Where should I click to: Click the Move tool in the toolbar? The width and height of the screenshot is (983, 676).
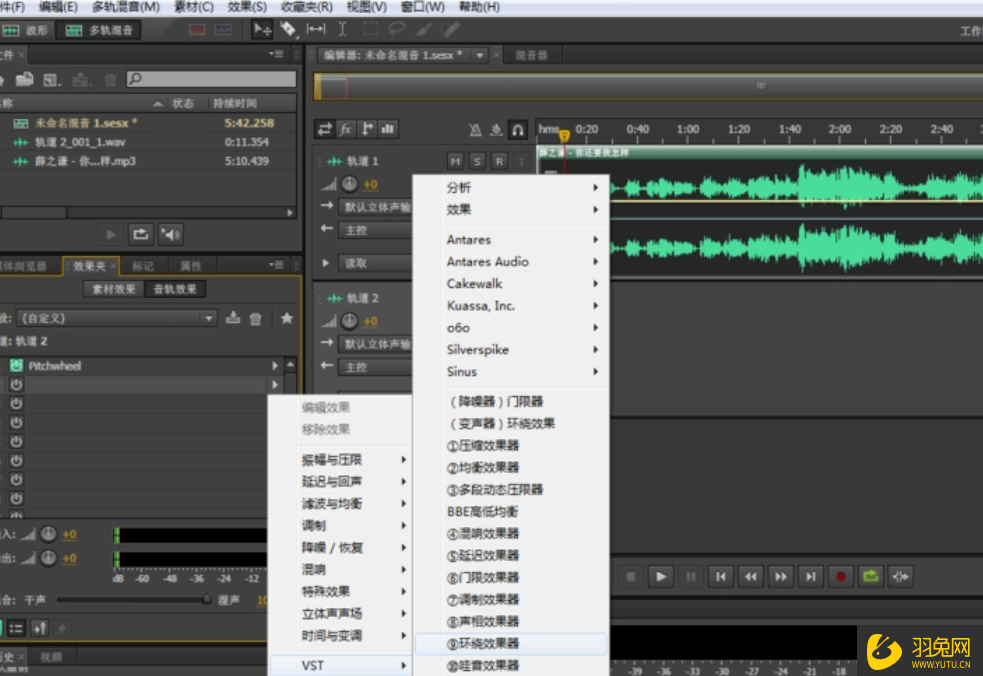tap(263, 29)
